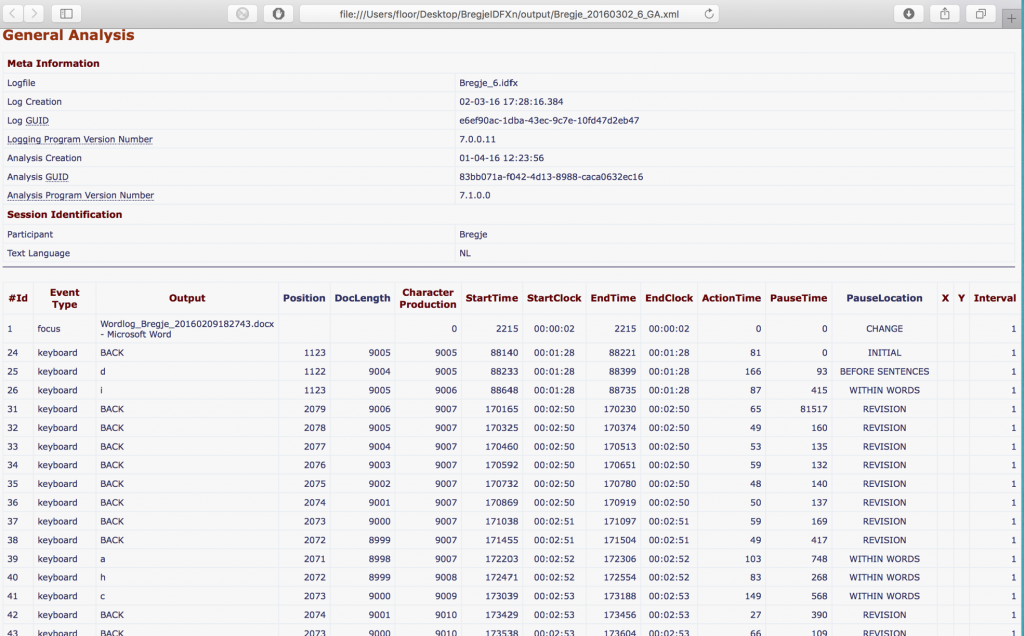Image resolution: width=1024 pixels, height=636 pixels.
Task: Click the Analysis Program Version Number label
Action: point(80,196)
